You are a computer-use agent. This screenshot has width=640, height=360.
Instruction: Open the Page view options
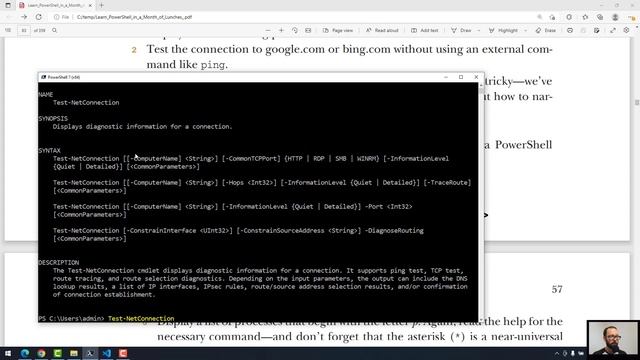[x=338, y=30]
